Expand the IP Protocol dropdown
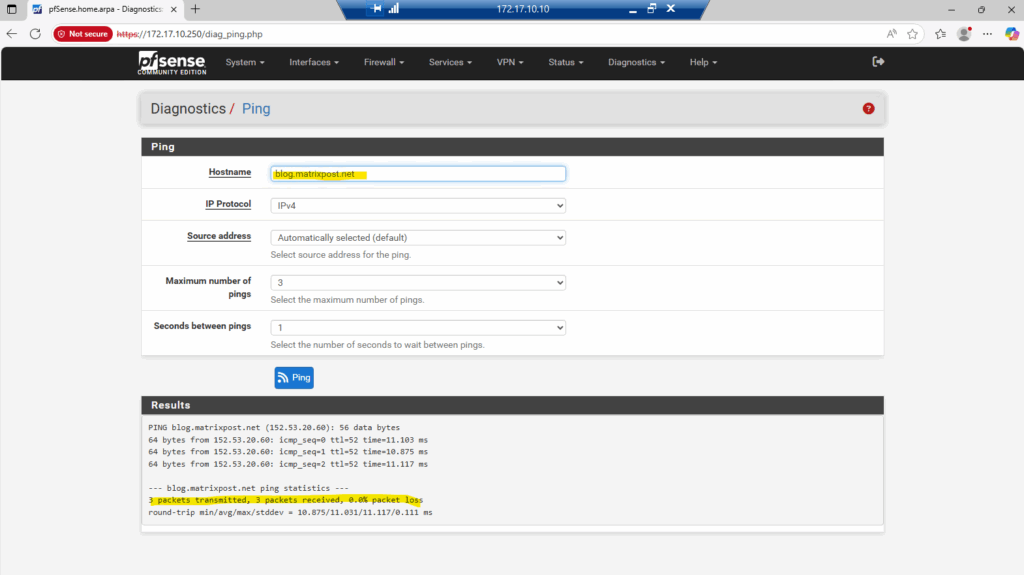1024x575 pixels. pos(418,205)
